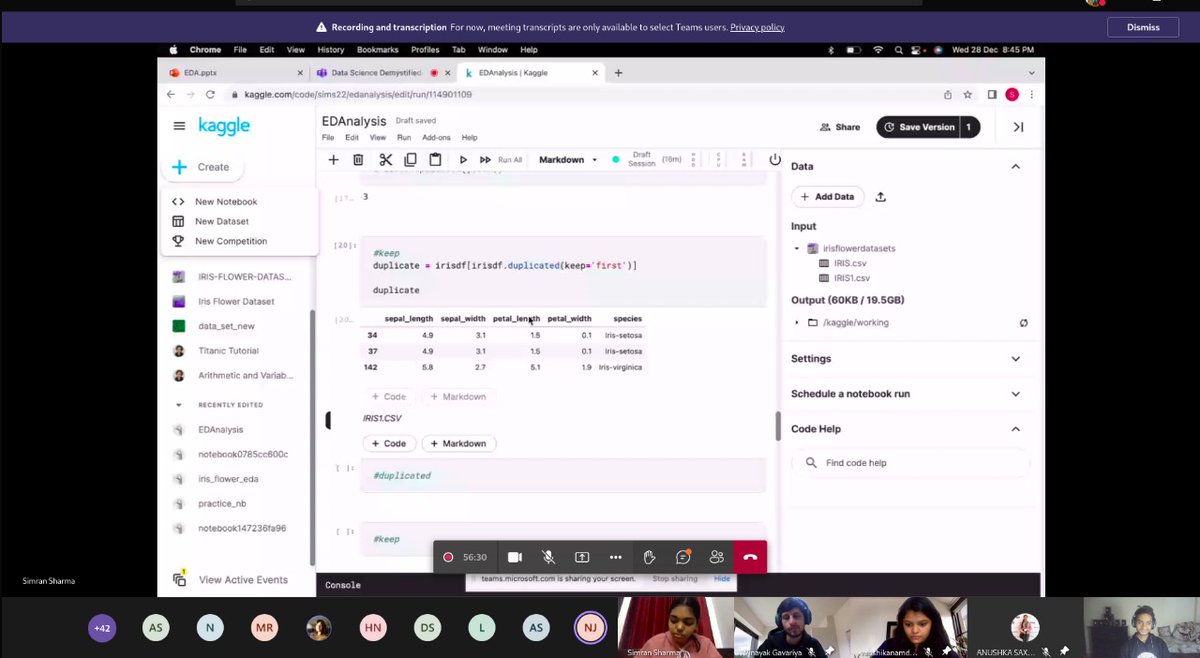Screen dimensions: 1200x658
Task: Raise hand in the Teams call
Action: coord(648,557)
